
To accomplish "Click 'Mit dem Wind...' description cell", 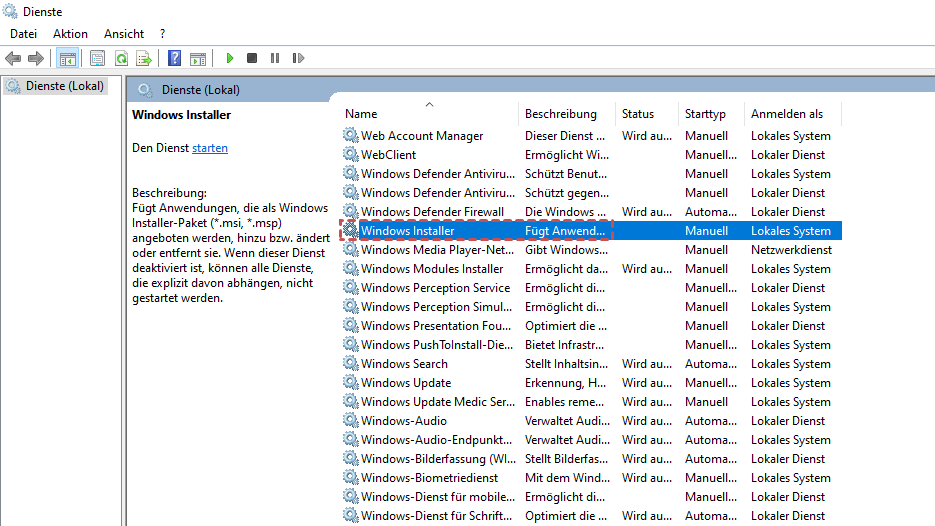I will (567, 478).
